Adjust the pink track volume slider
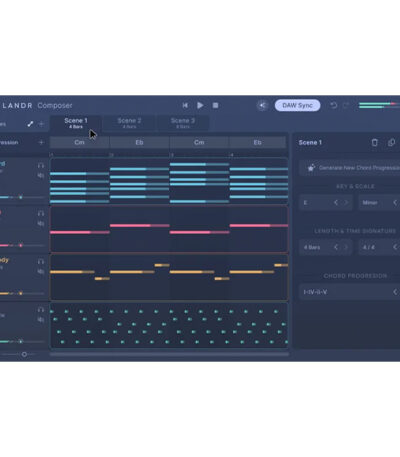The image size is (400, 457). pyautogui.click(x=21, y=245)
